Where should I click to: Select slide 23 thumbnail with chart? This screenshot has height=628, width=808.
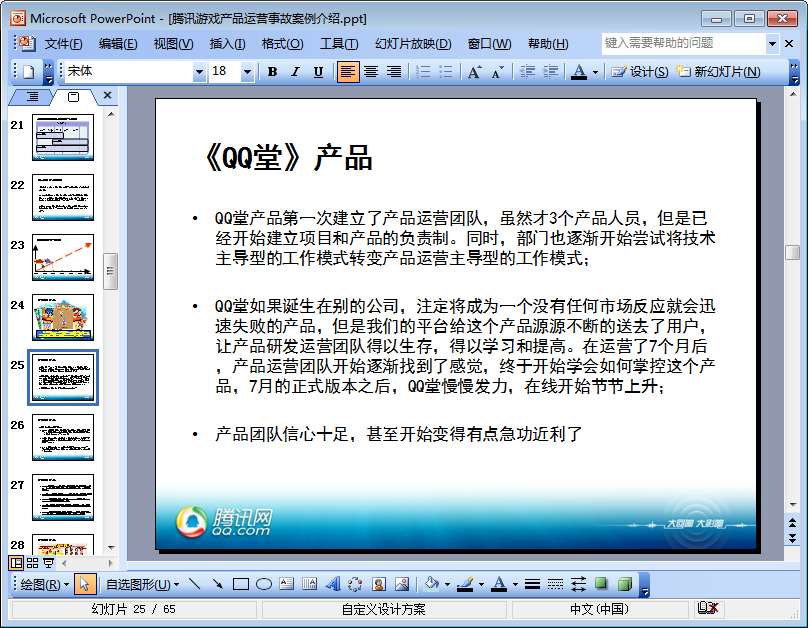(63, 257)
